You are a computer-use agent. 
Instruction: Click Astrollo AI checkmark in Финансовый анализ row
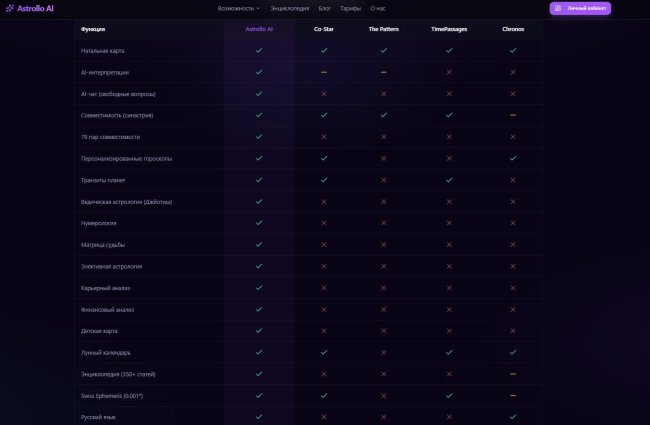259,309
